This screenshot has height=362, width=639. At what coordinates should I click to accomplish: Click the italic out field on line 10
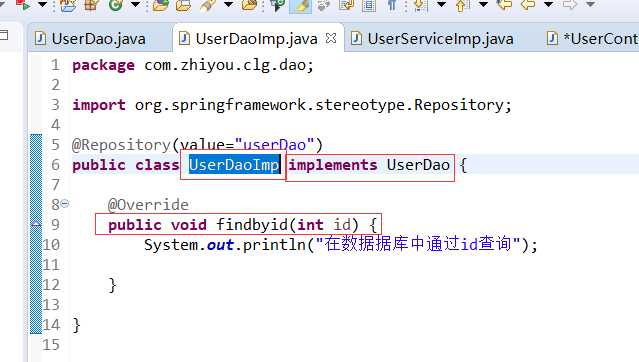click(x=220, y=245)
